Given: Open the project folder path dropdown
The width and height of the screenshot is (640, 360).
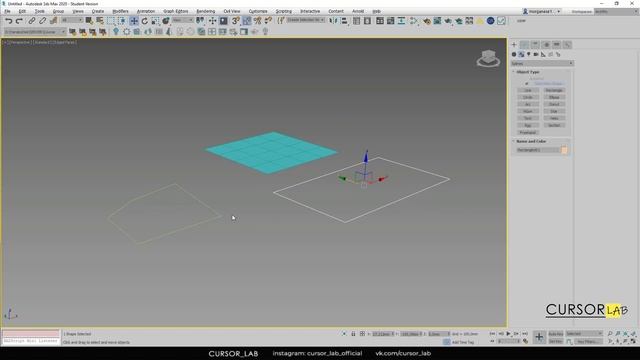Looking at the screenshot, I should (x=35, y=32).
